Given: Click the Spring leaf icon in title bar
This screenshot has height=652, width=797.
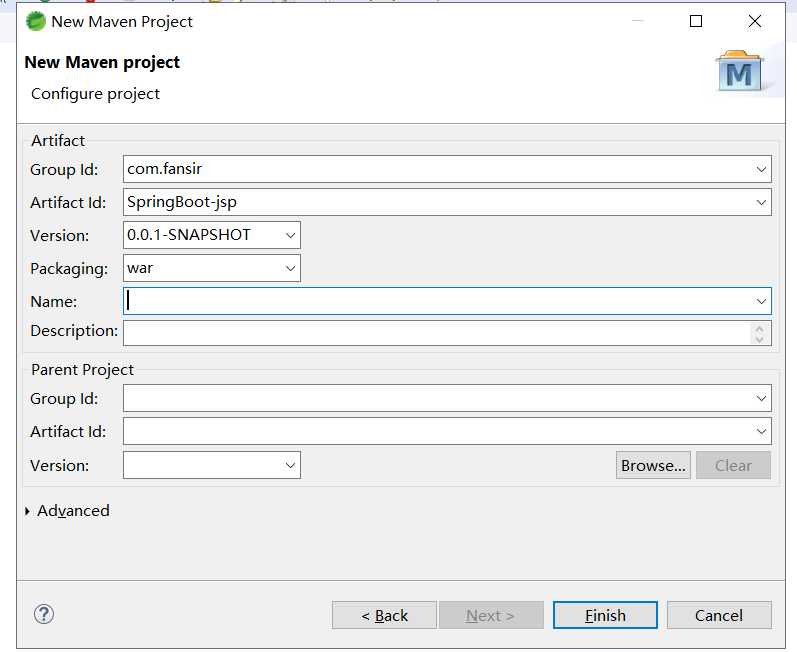Looking at the screenshot, I should (36, 21).
